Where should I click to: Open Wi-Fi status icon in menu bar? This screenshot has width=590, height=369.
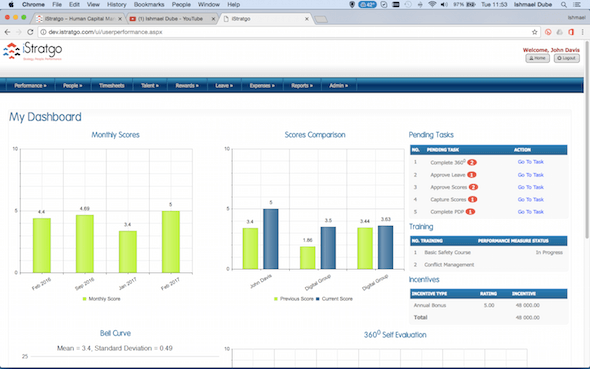pyautogui.click(x=432, y=5)
